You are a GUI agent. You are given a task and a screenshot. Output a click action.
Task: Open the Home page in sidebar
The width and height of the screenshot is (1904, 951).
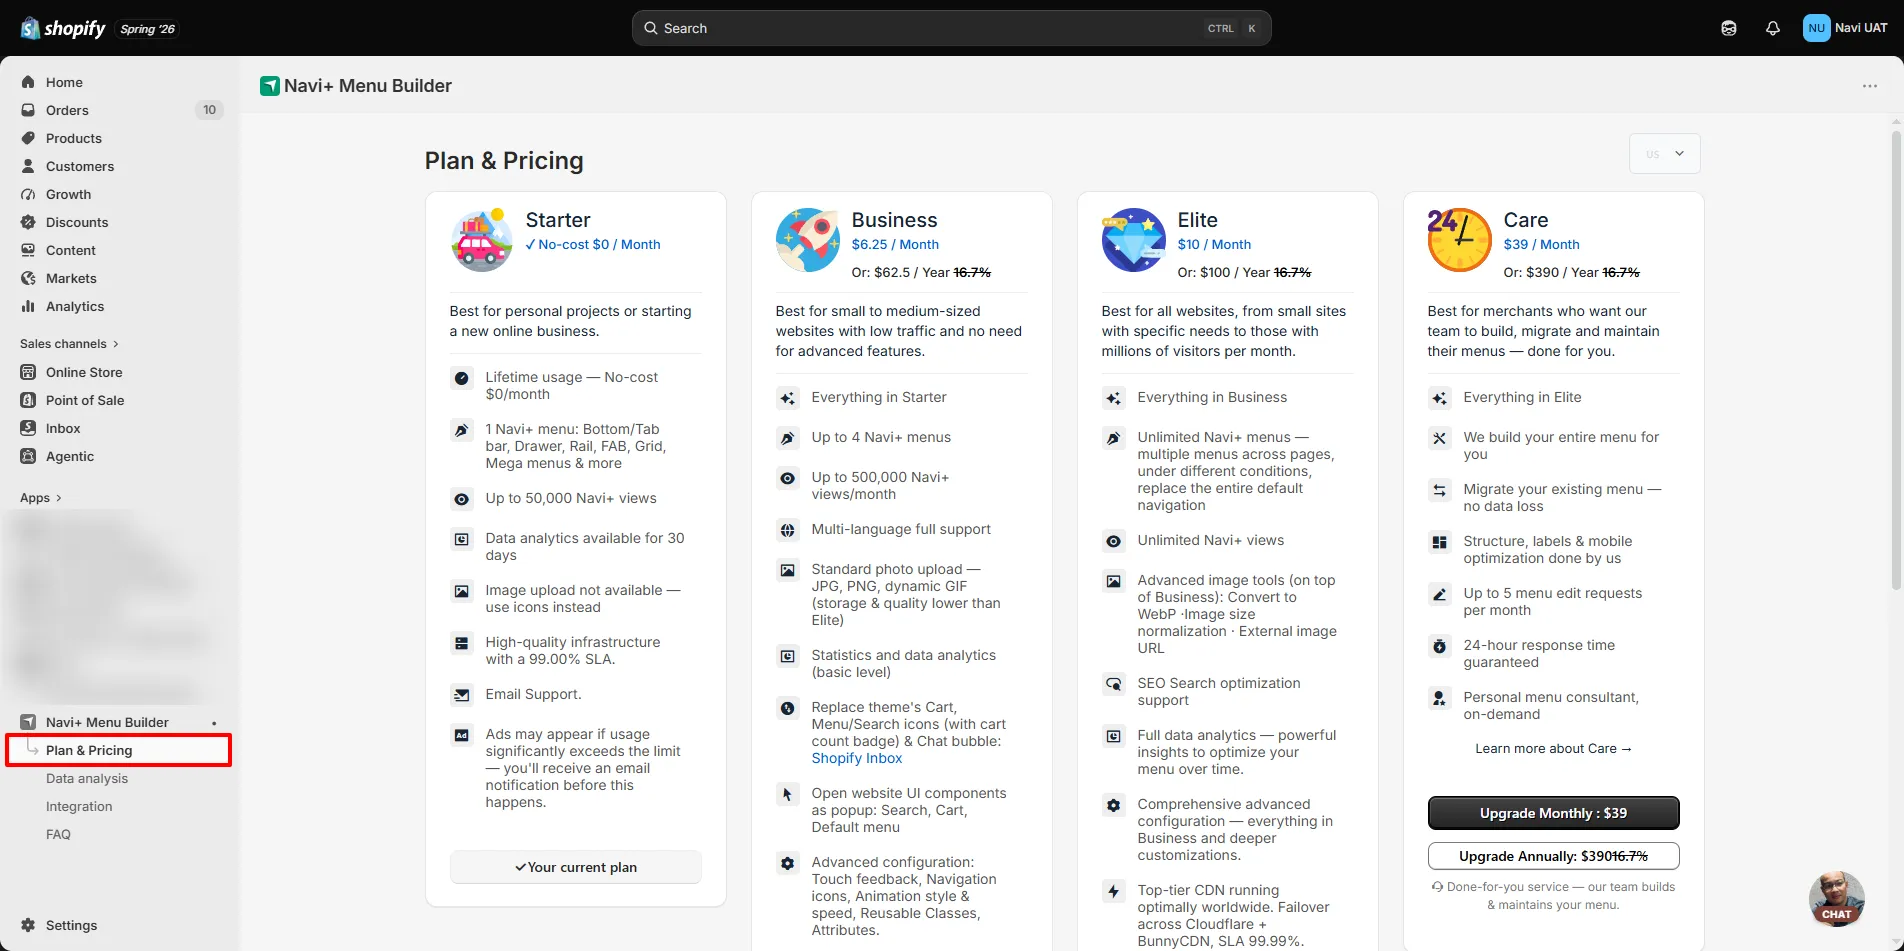[64, 82]
